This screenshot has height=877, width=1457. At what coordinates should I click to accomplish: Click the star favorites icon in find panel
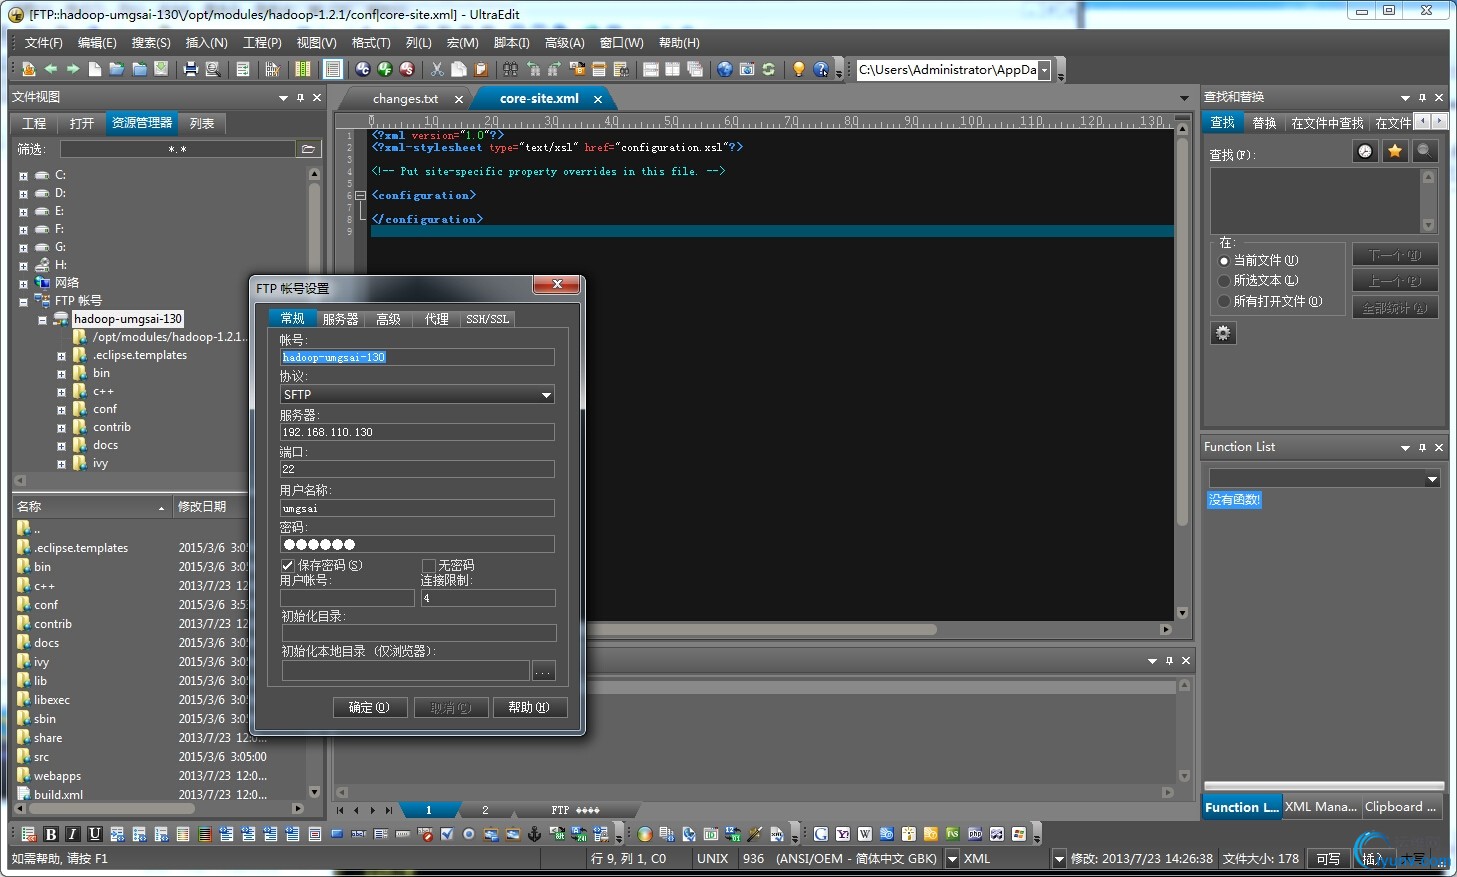[1395, 151]
